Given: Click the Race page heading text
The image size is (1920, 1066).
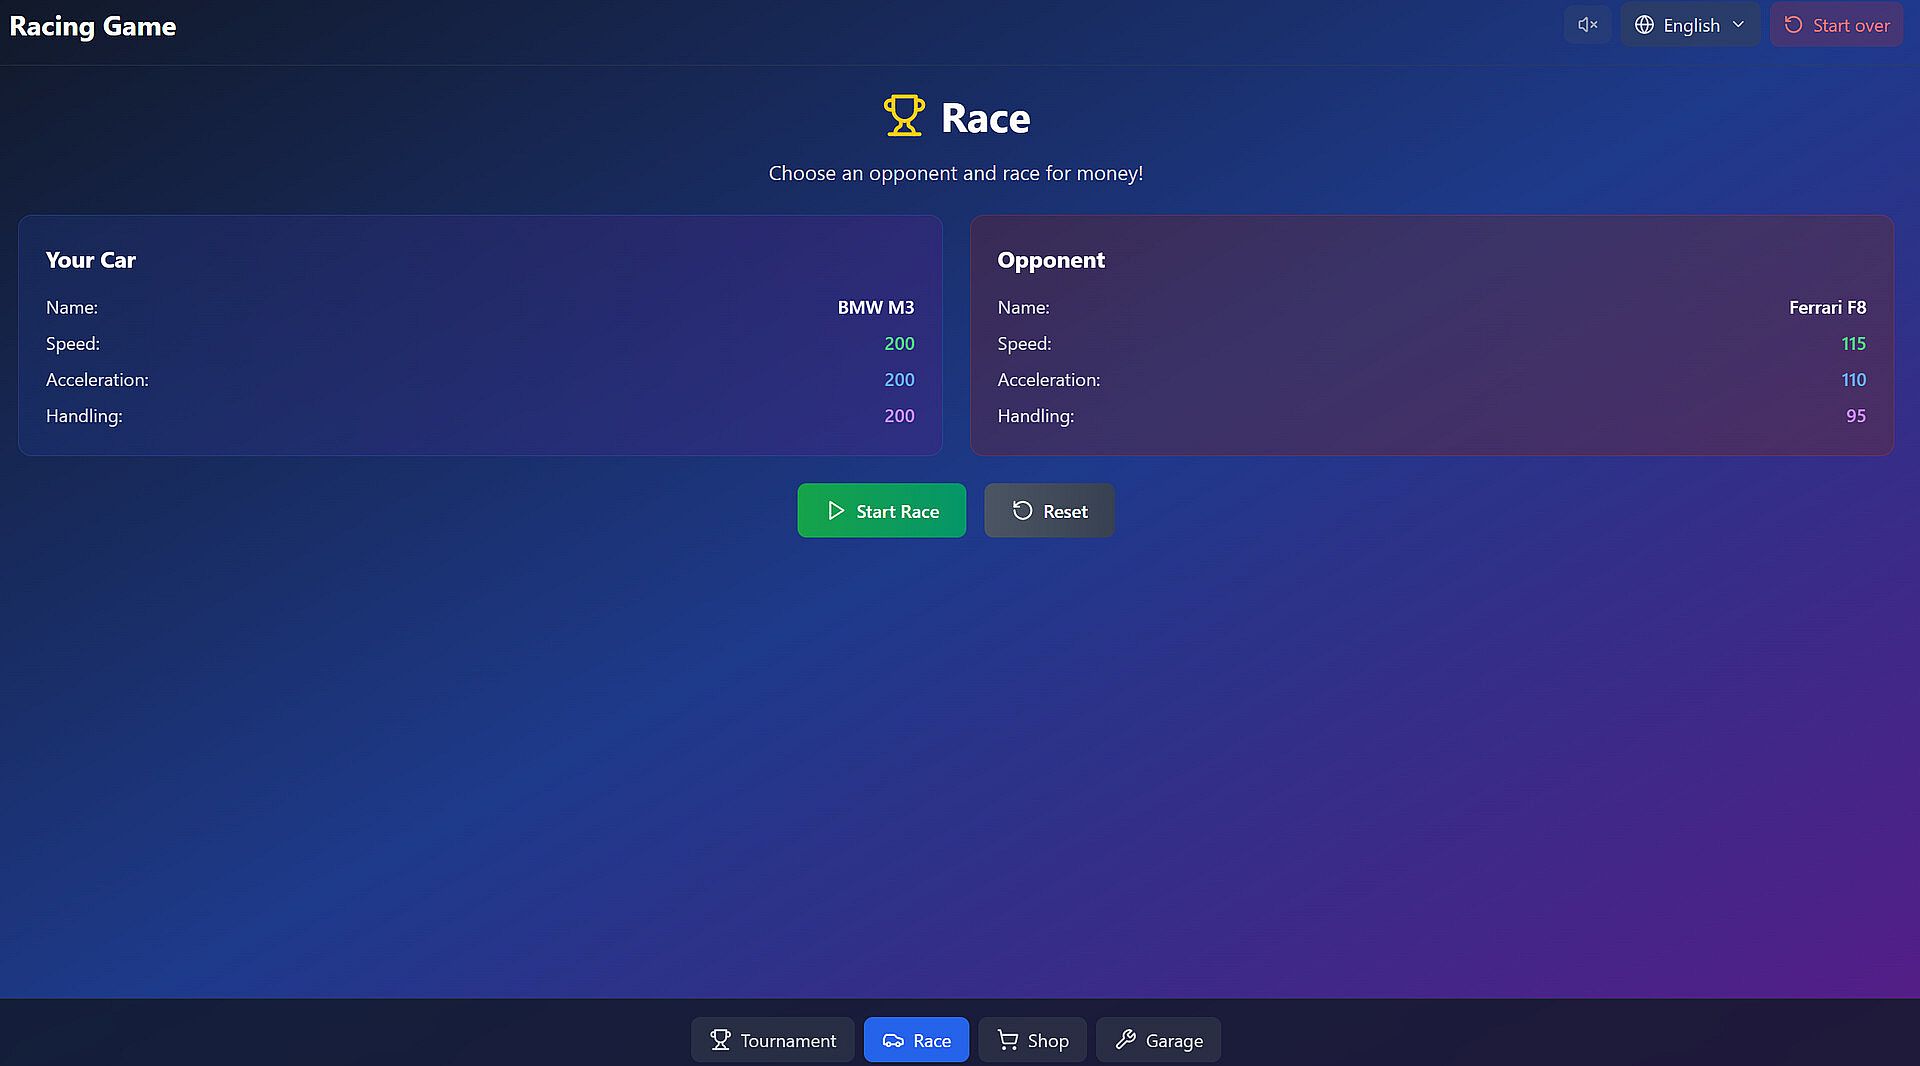Looking at the screenshot, I should click(x=985, y=118).
